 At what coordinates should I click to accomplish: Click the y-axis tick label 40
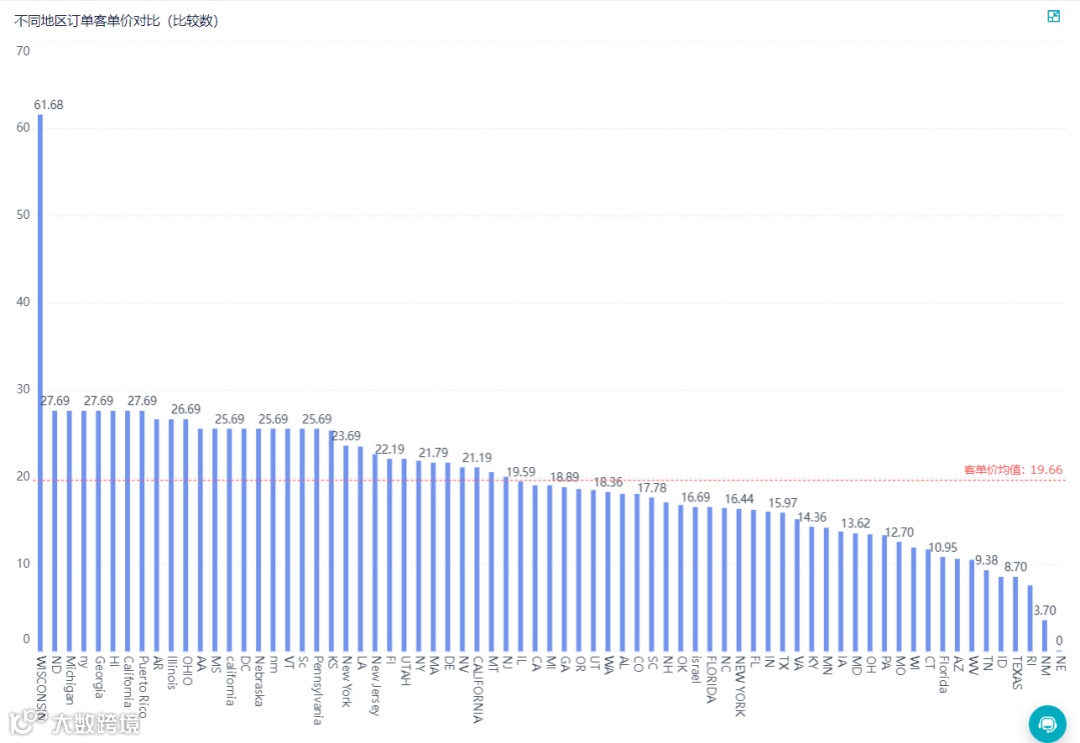pos(23,302)
